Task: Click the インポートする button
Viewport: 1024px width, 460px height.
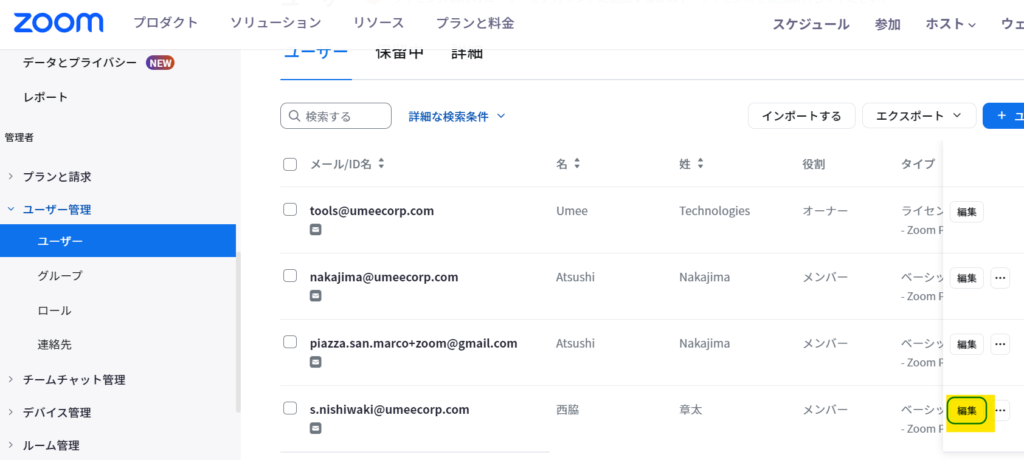Action: (x=801, y=116)
